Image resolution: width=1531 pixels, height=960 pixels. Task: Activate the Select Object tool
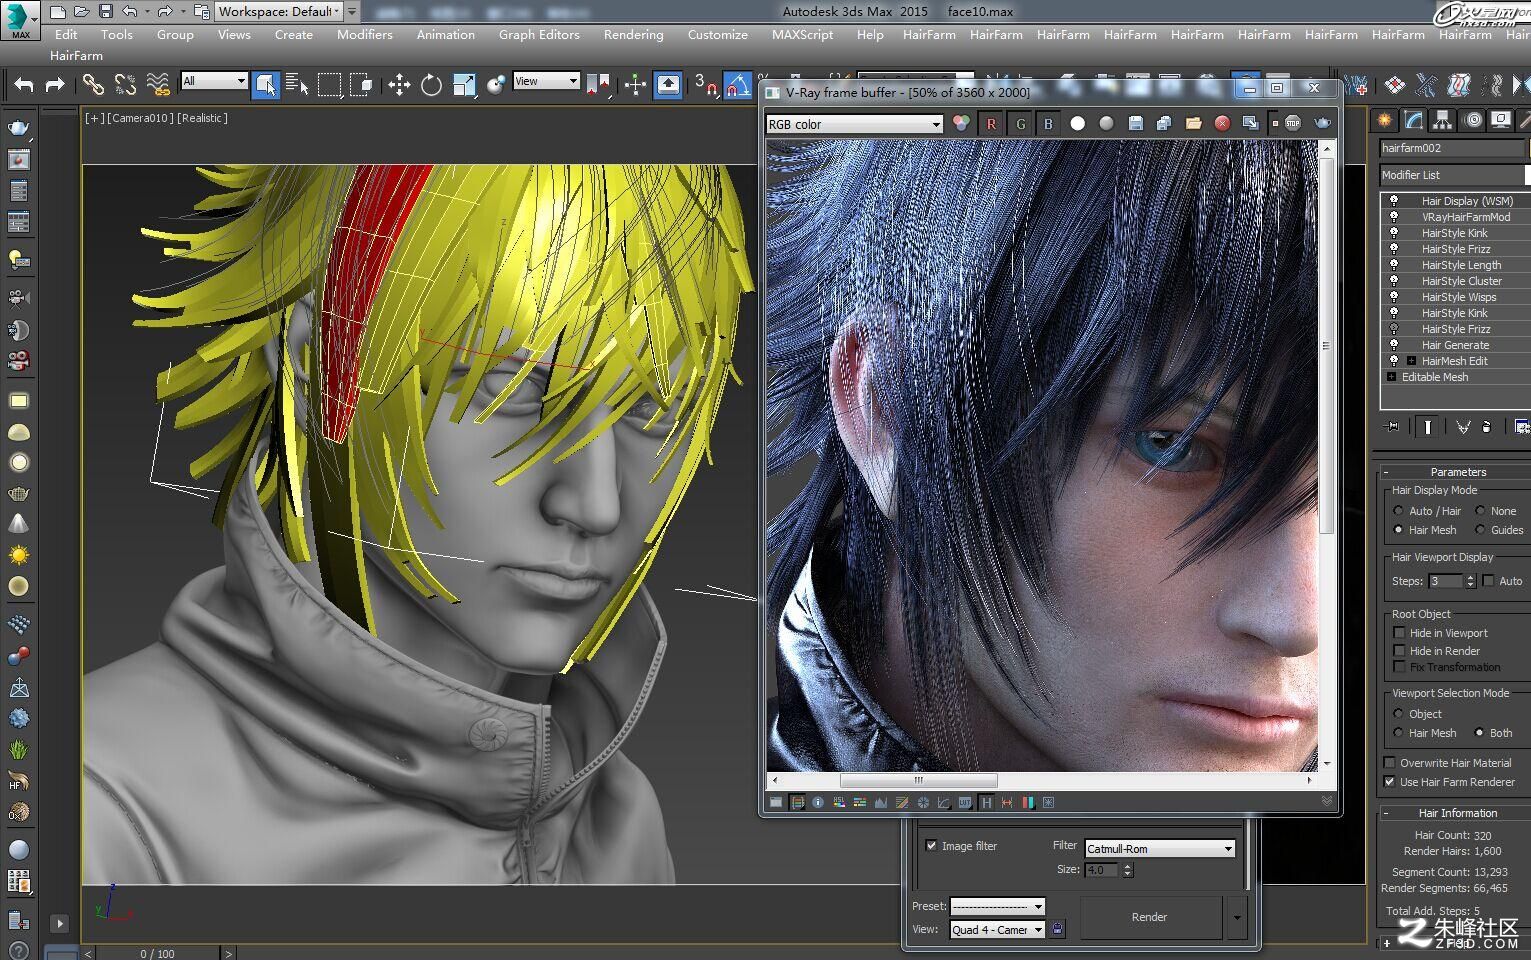tap(266, 85)
